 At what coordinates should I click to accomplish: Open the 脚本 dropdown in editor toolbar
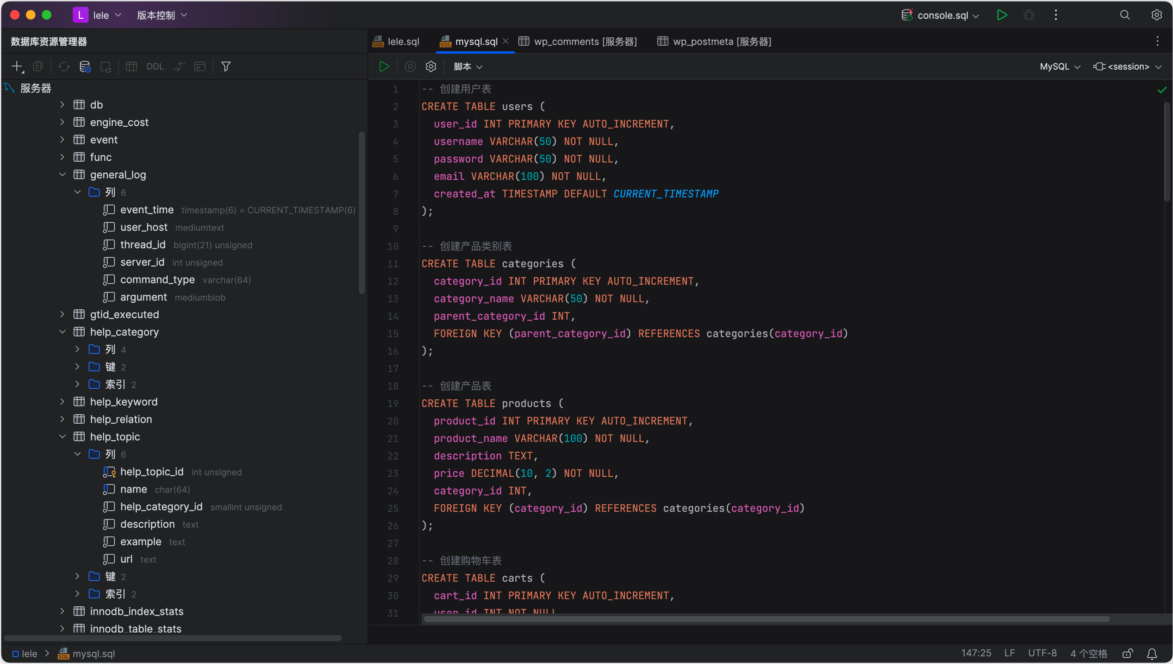pyautogui.click(x=468, y=67)
